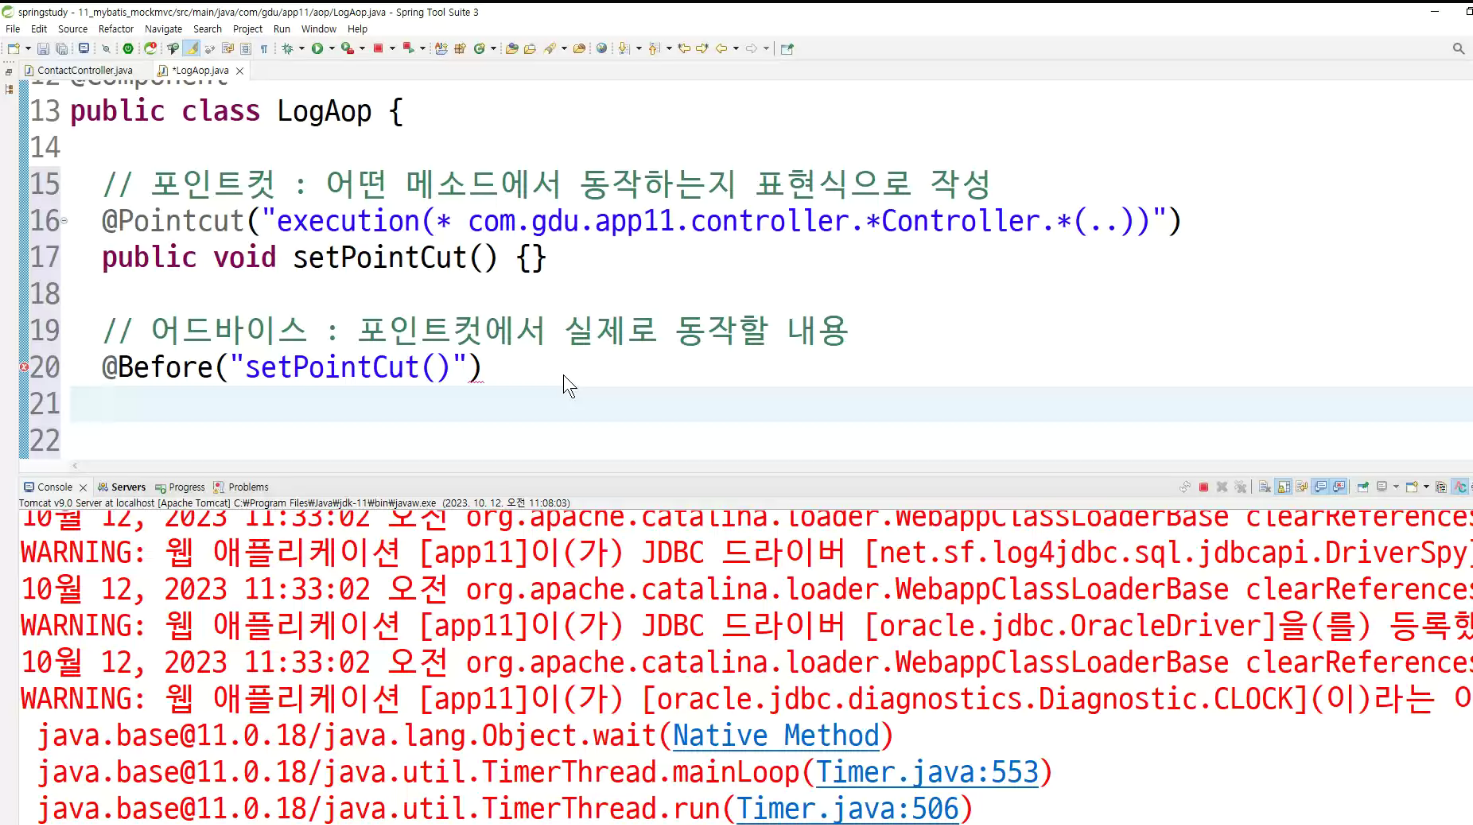Open the Project menu
1473x825 pixels.
coord(248,29)
